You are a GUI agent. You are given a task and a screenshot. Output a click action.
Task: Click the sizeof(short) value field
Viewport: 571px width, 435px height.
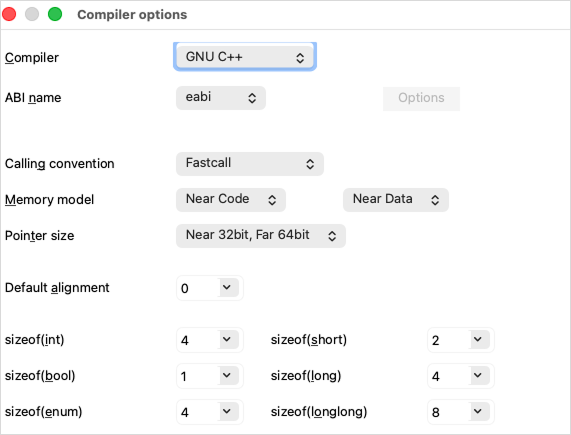click(x=449, y=340)
